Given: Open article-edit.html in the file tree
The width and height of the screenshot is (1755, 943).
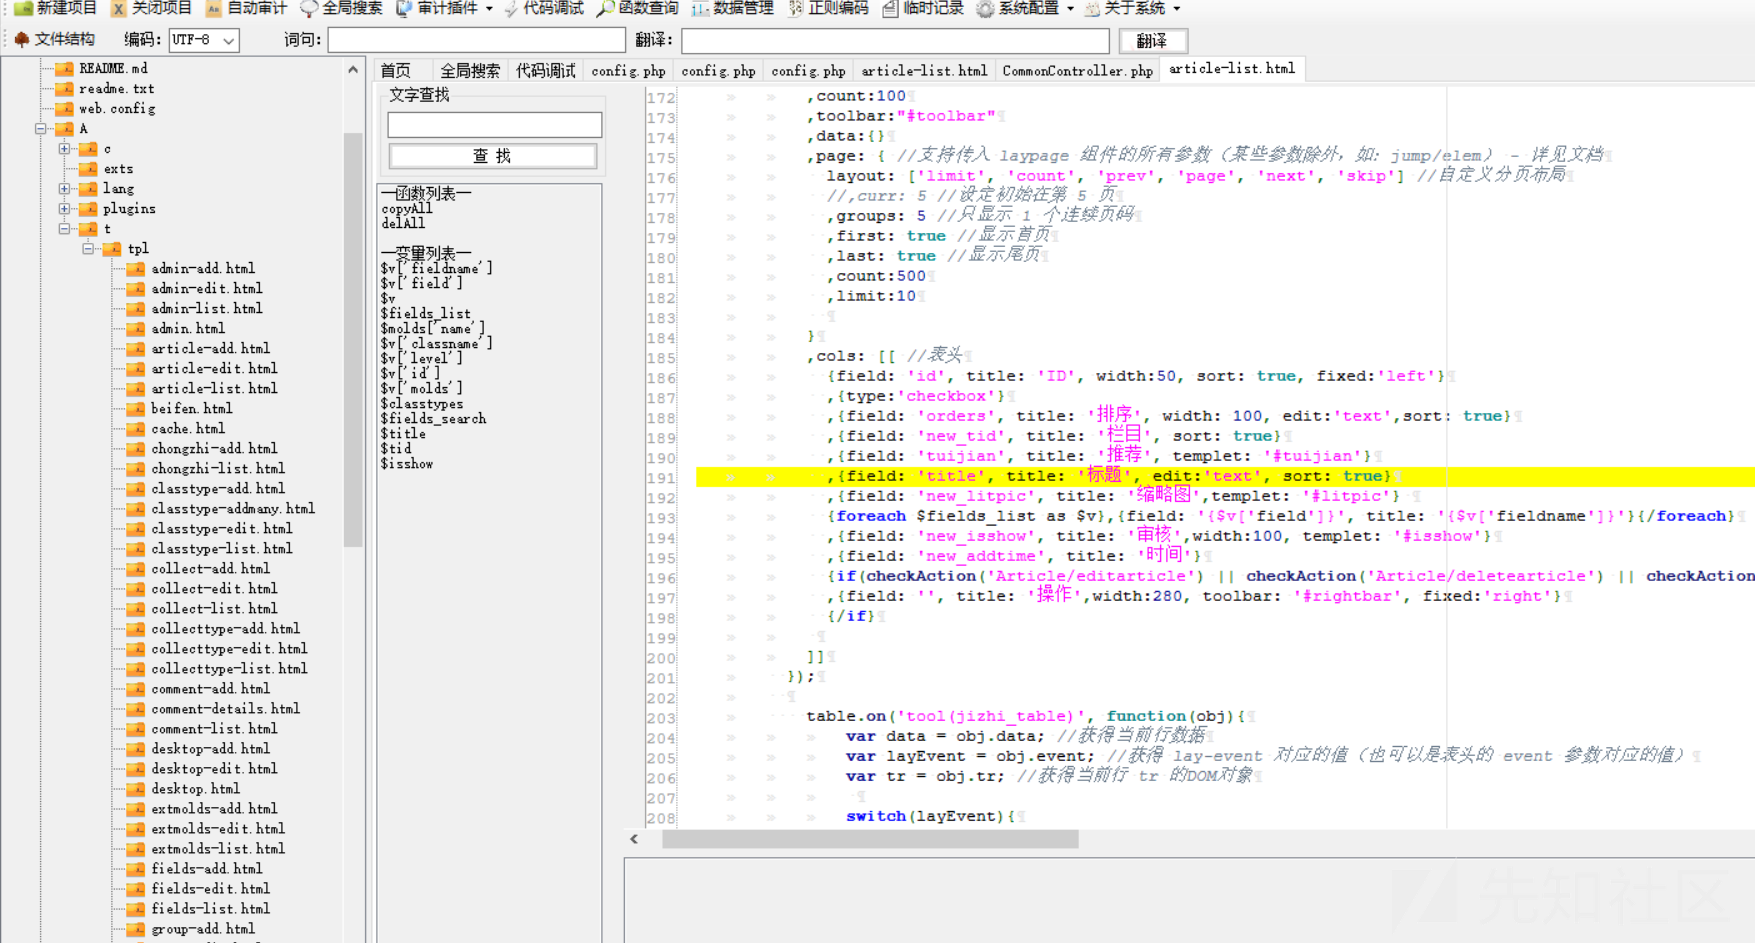Looking at the screenshot, I should [214, 368].
